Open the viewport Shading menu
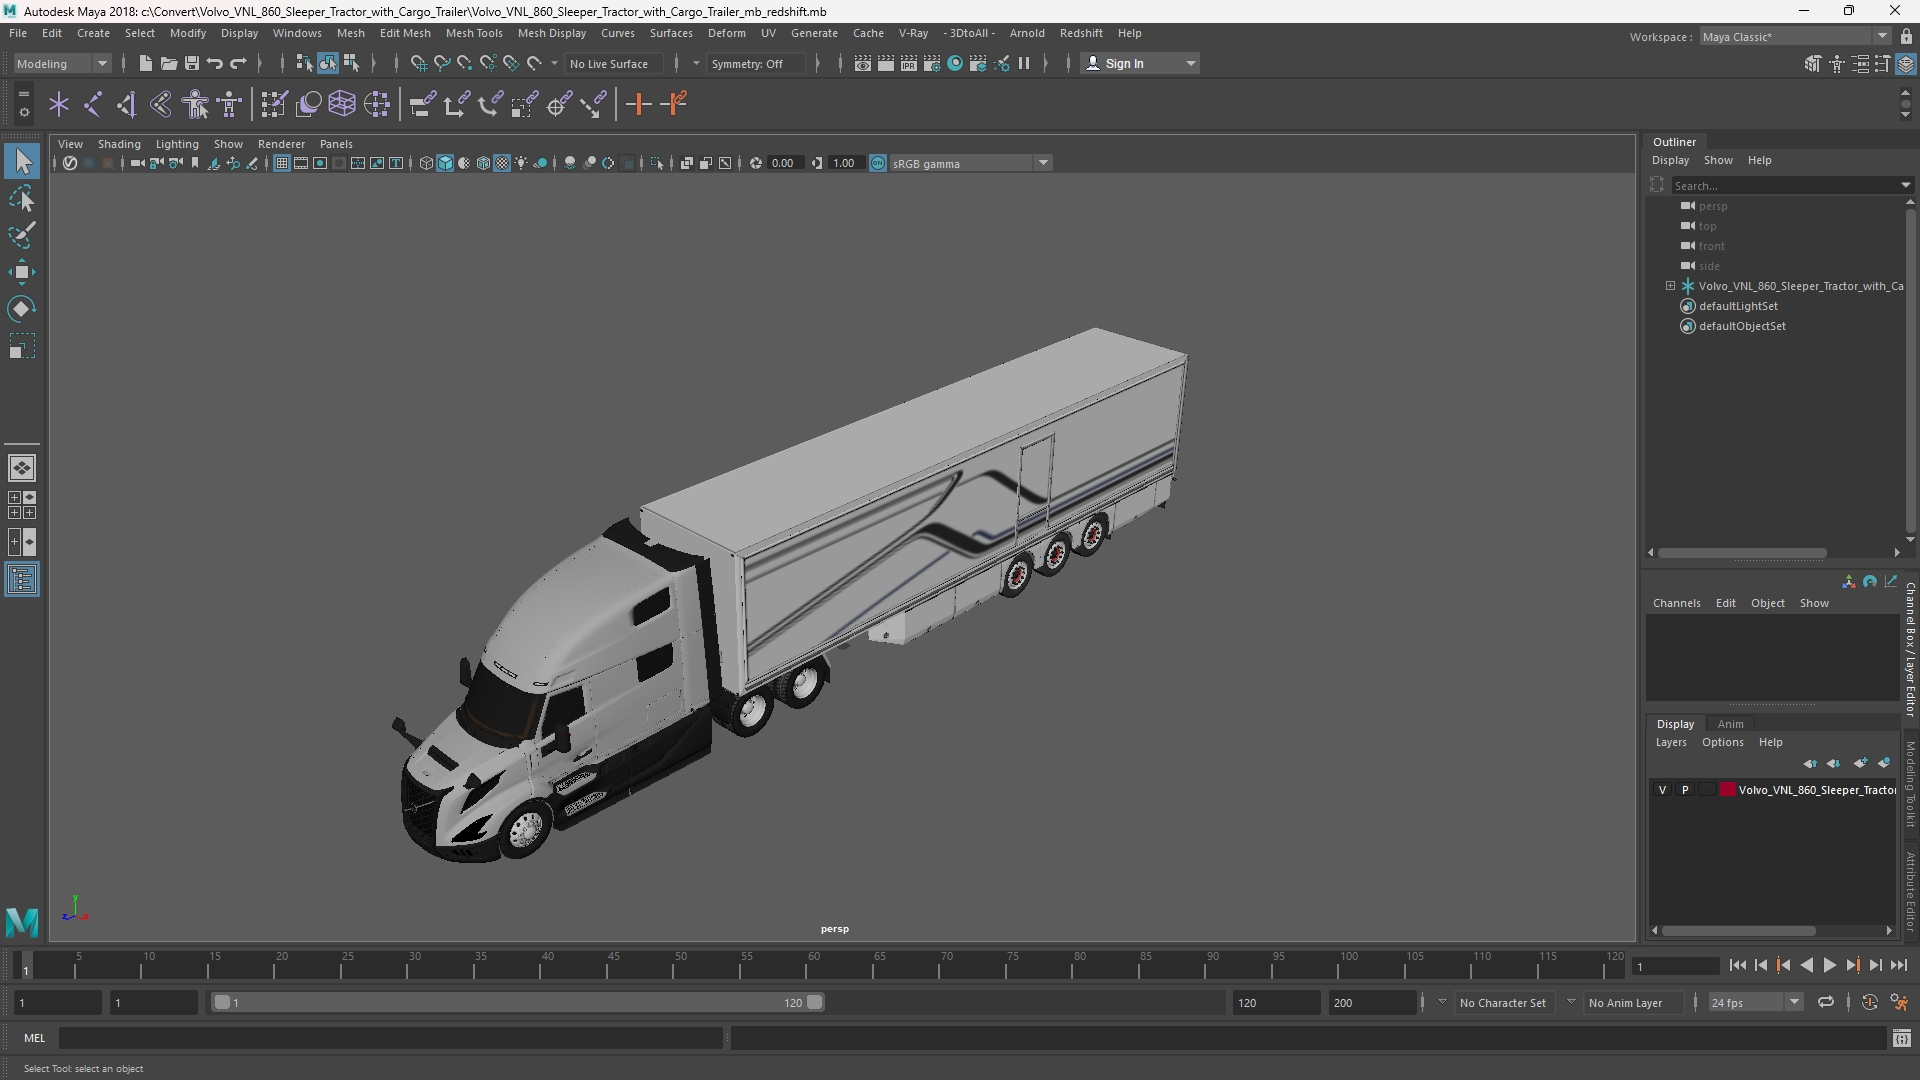This screenshot has width=1920, height=1080. 119,144
